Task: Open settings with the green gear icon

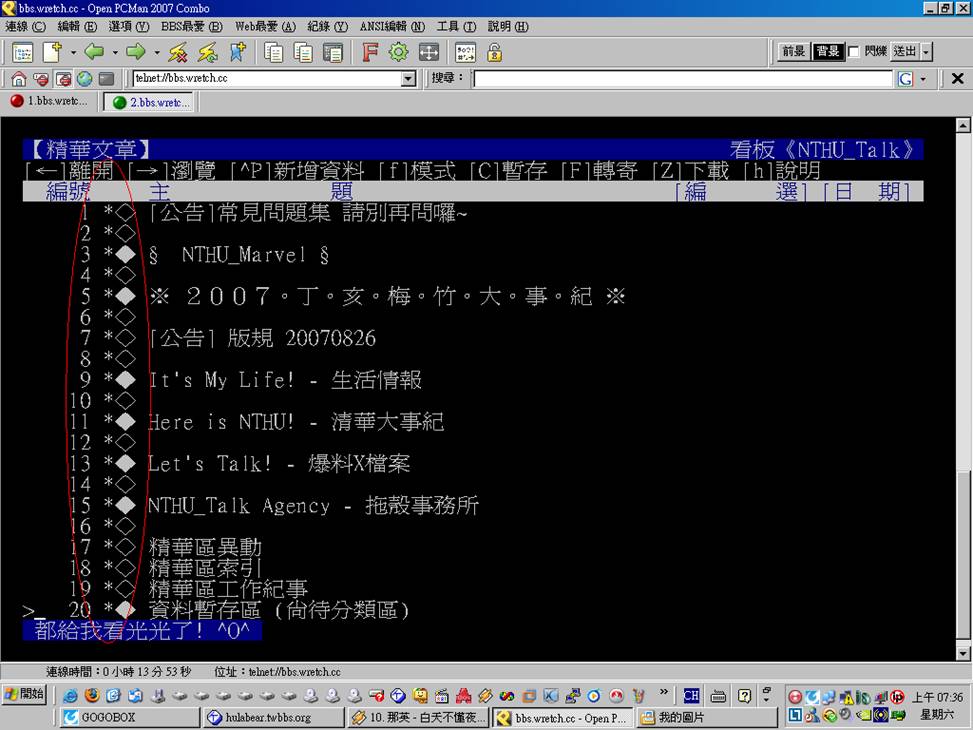Action: (x=398, y=52)
